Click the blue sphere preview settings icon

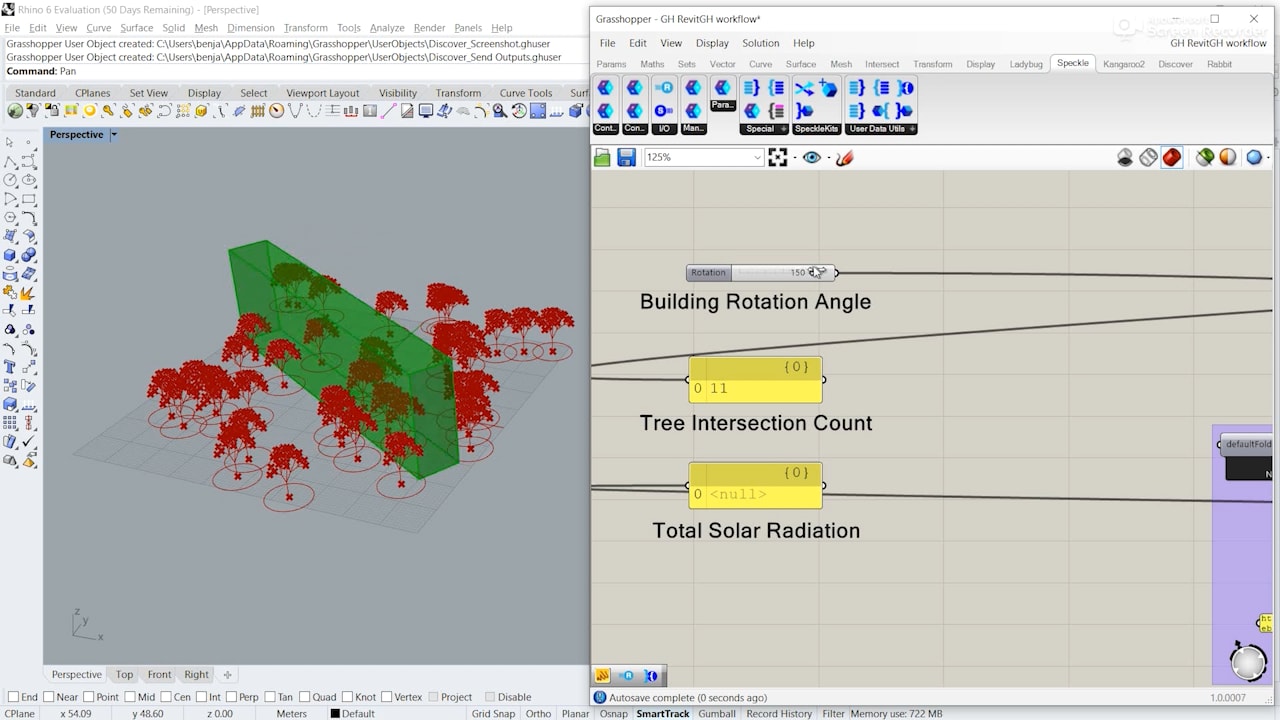tap(1254, 158)
